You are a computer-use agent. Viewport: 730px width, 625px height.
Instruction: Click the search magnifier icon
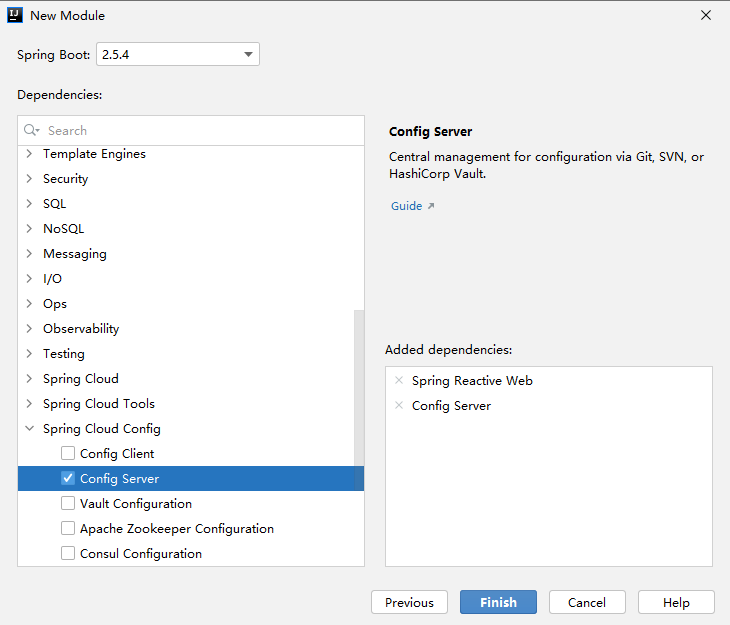(x=31, y=130)
